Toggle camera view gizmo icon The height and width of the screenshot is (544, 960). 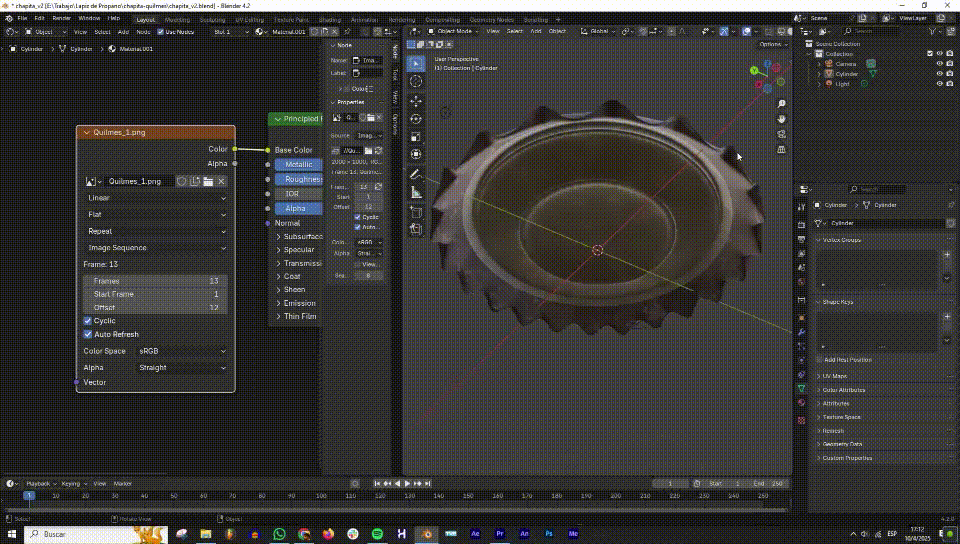781,134
